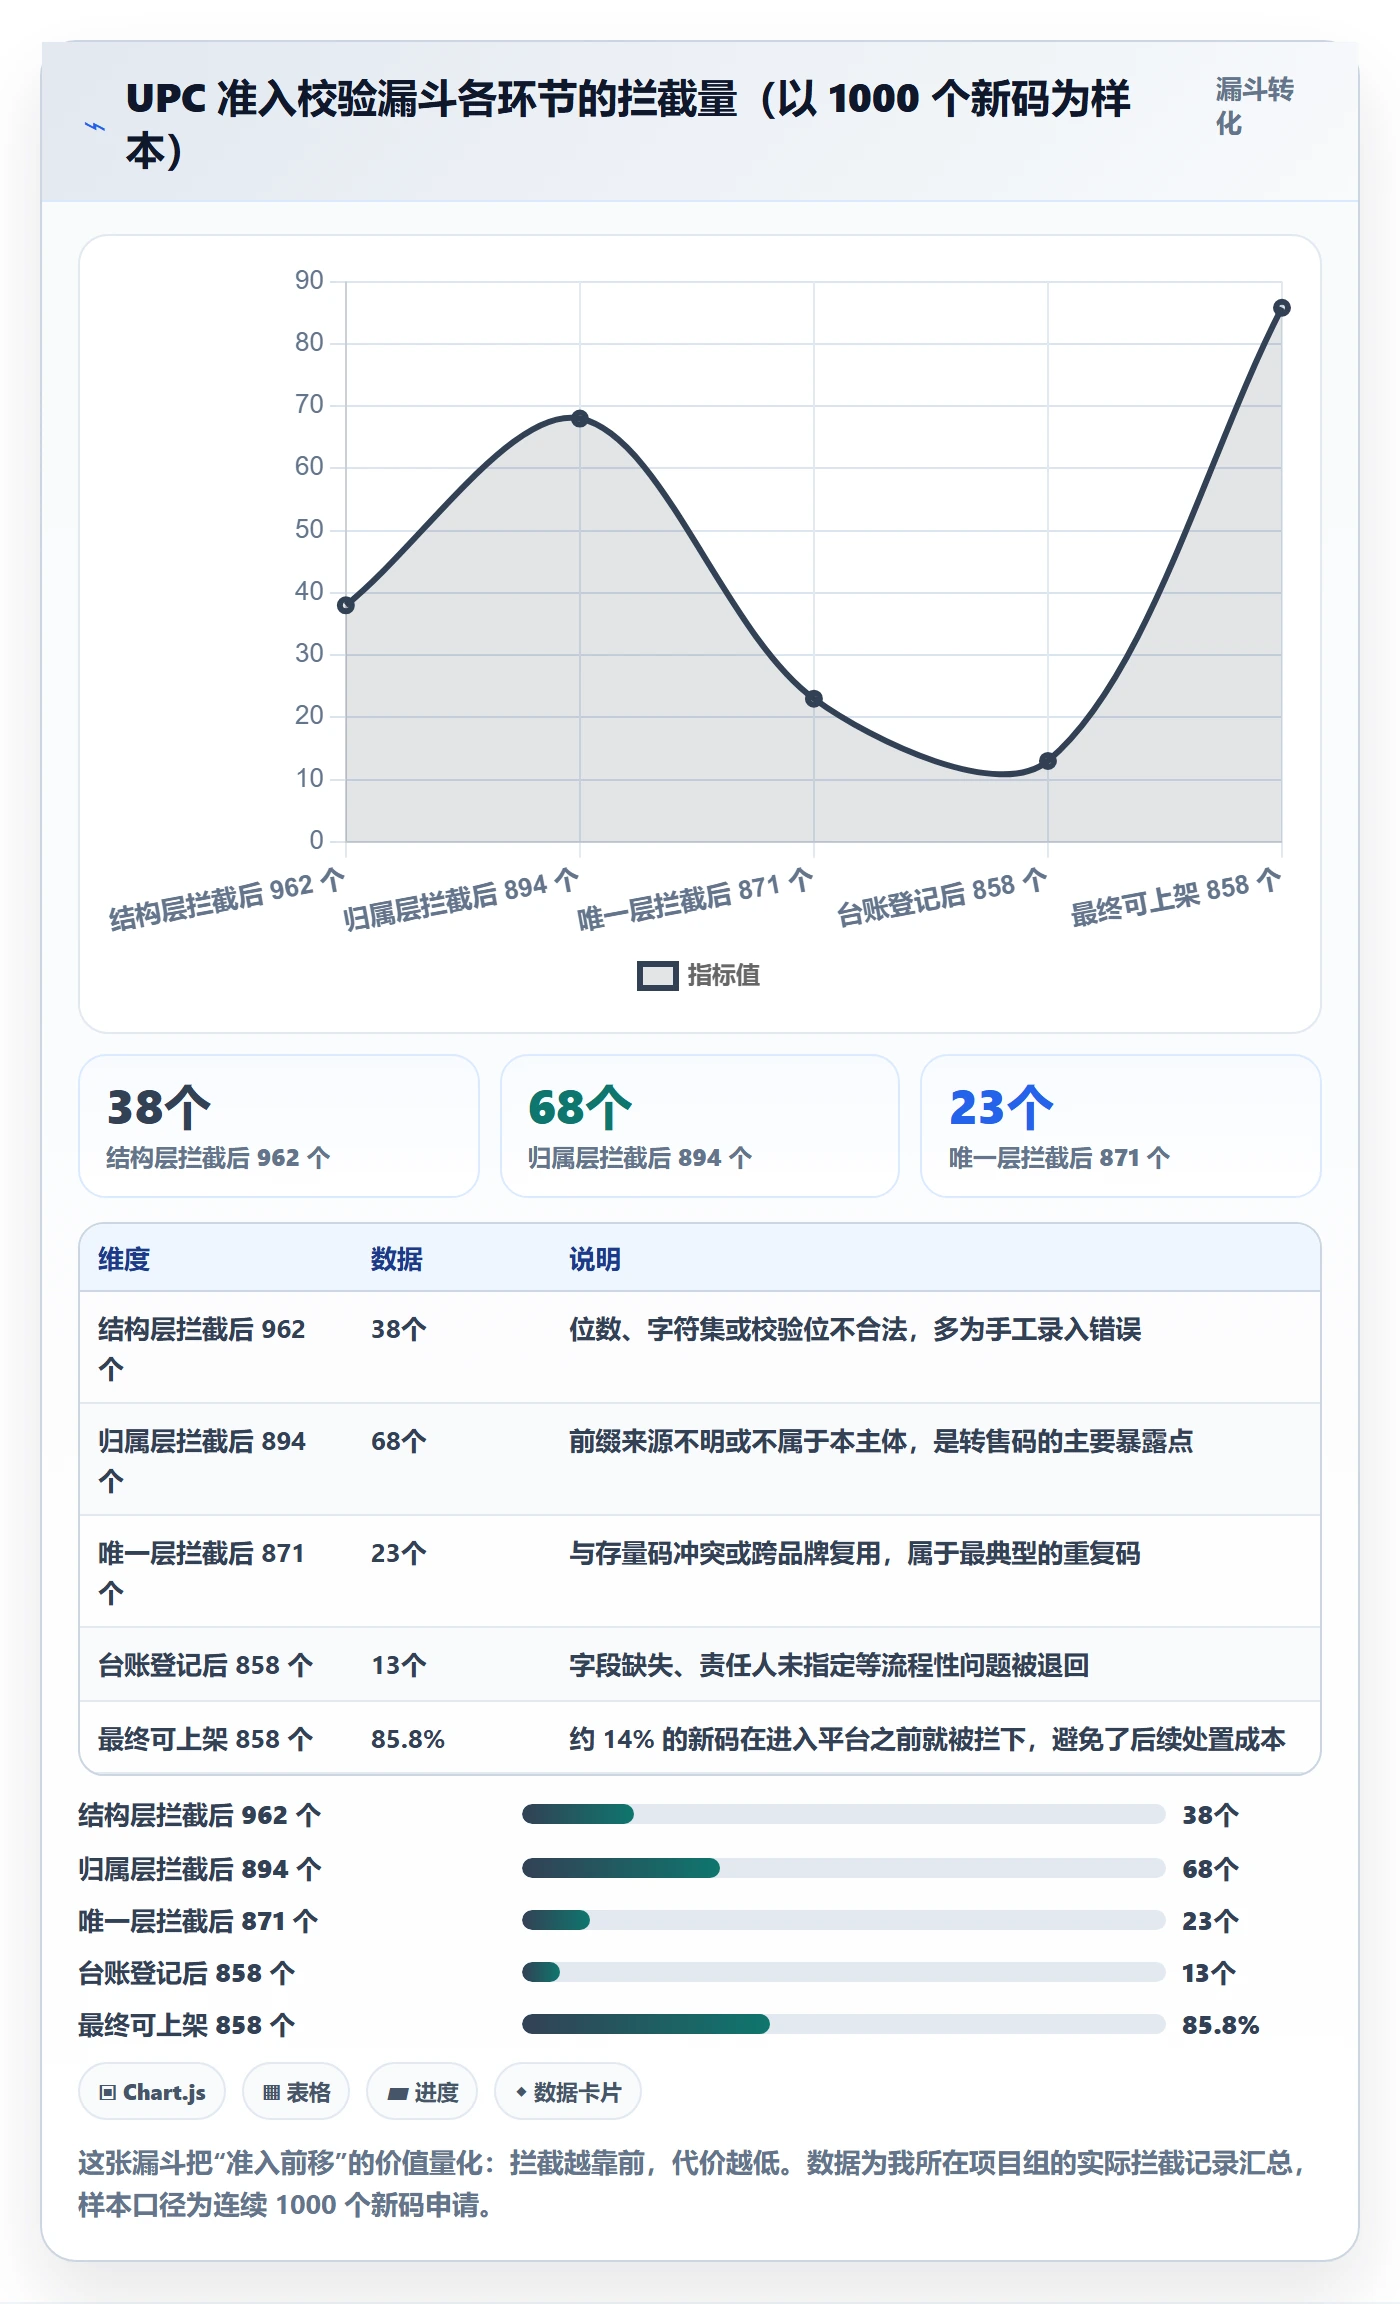Screen dimensions: 1400x2304
Task: Click the progress bar for 台账登记后 858 个
Action: click(x=843, y=1972)
